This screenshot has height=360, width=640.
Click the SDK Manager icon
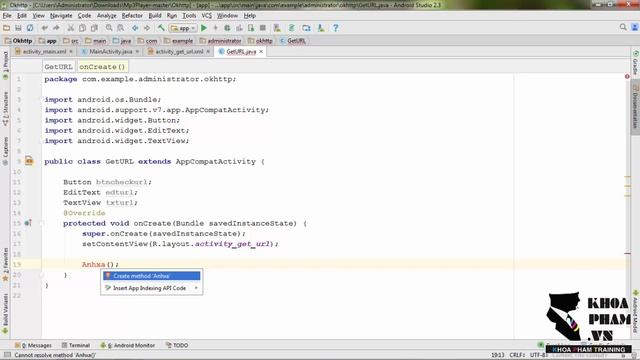tap(321, 28)
